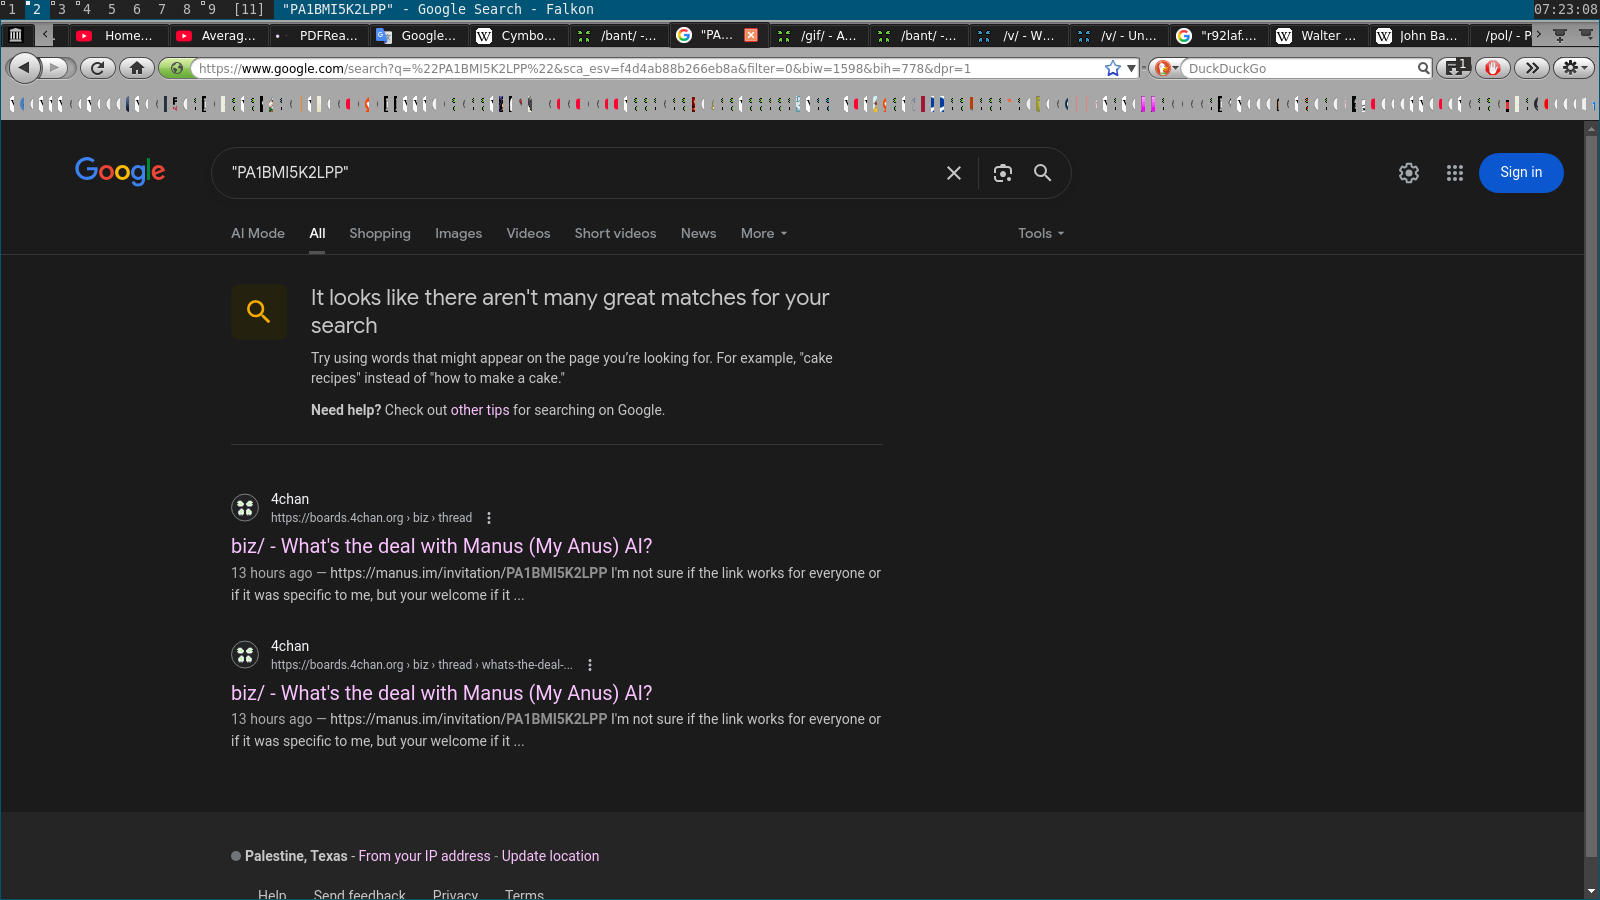
Task: Expand the Tools dropdown
Action: tap(1041, 233)
